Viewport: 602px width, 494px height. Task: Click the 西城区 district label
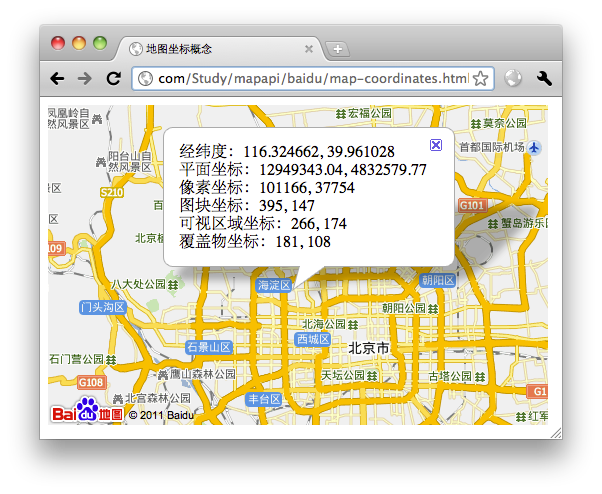pyautogui.click(x=312, y=339)
